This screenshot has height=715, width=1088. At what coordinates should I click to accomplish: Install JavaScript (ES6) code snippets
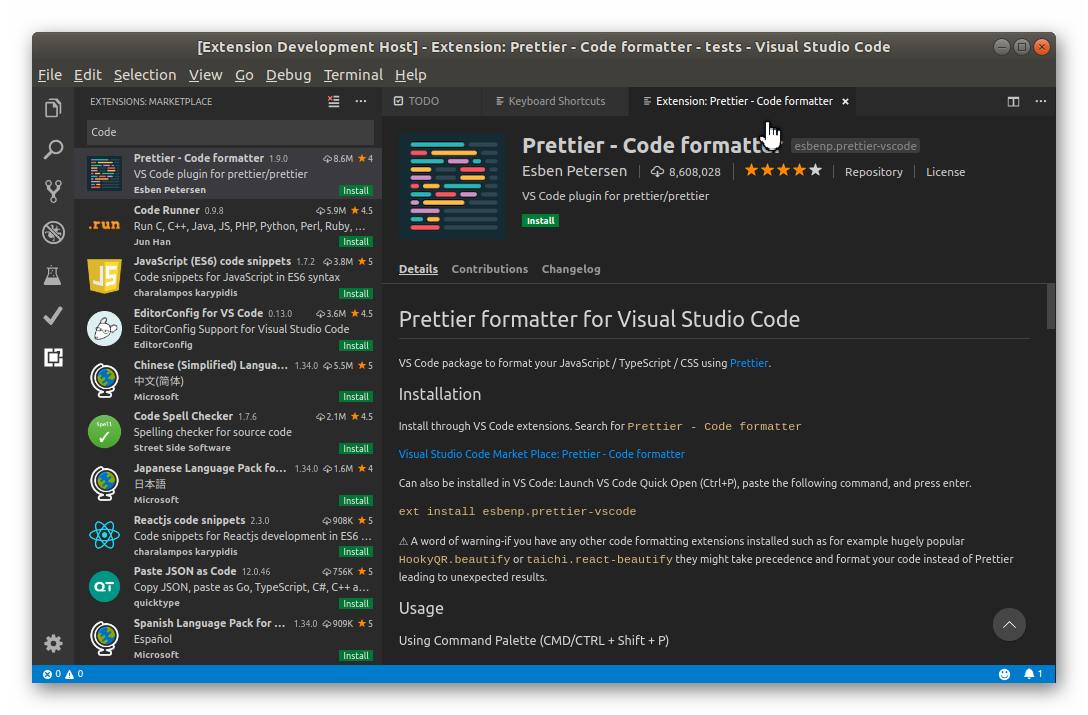[x=356, y=294]
